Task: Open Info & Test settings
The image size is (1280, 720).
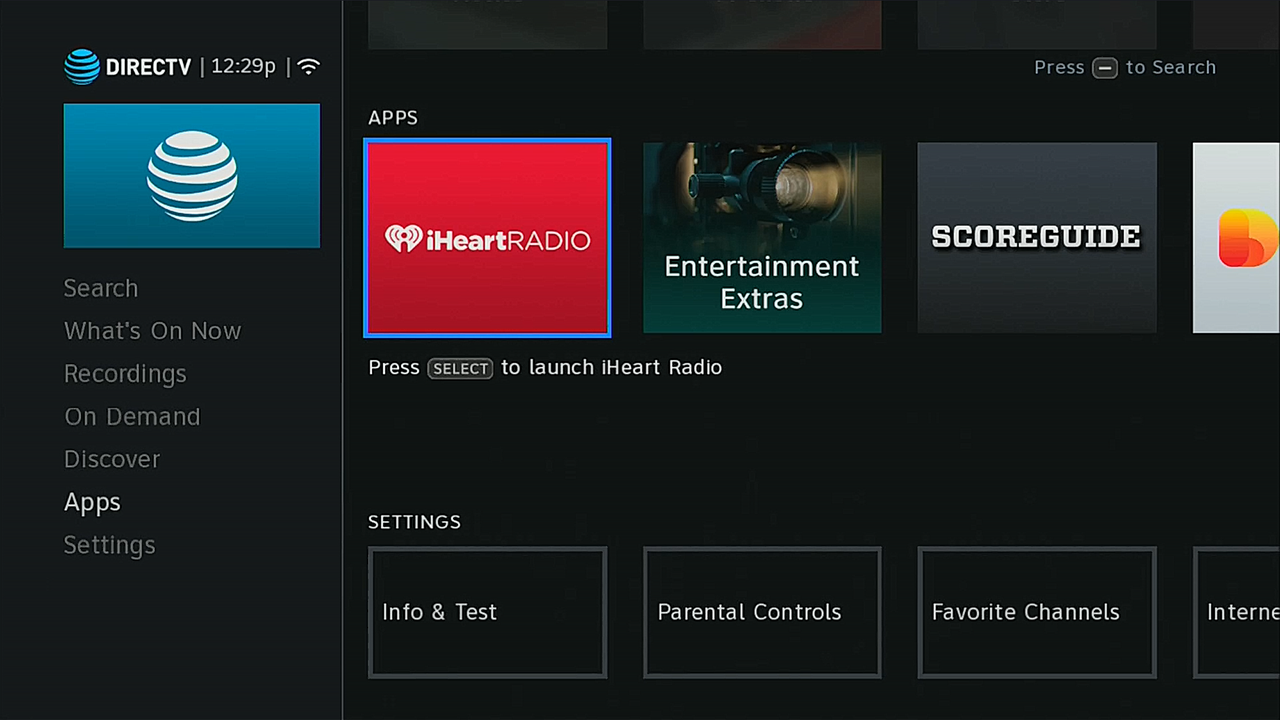Action: [487, 612]
